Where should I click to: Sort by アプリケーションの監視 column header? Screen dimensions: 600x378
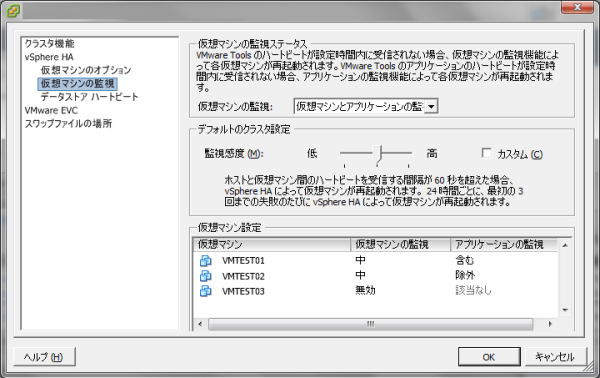click(x=504, y=244)
